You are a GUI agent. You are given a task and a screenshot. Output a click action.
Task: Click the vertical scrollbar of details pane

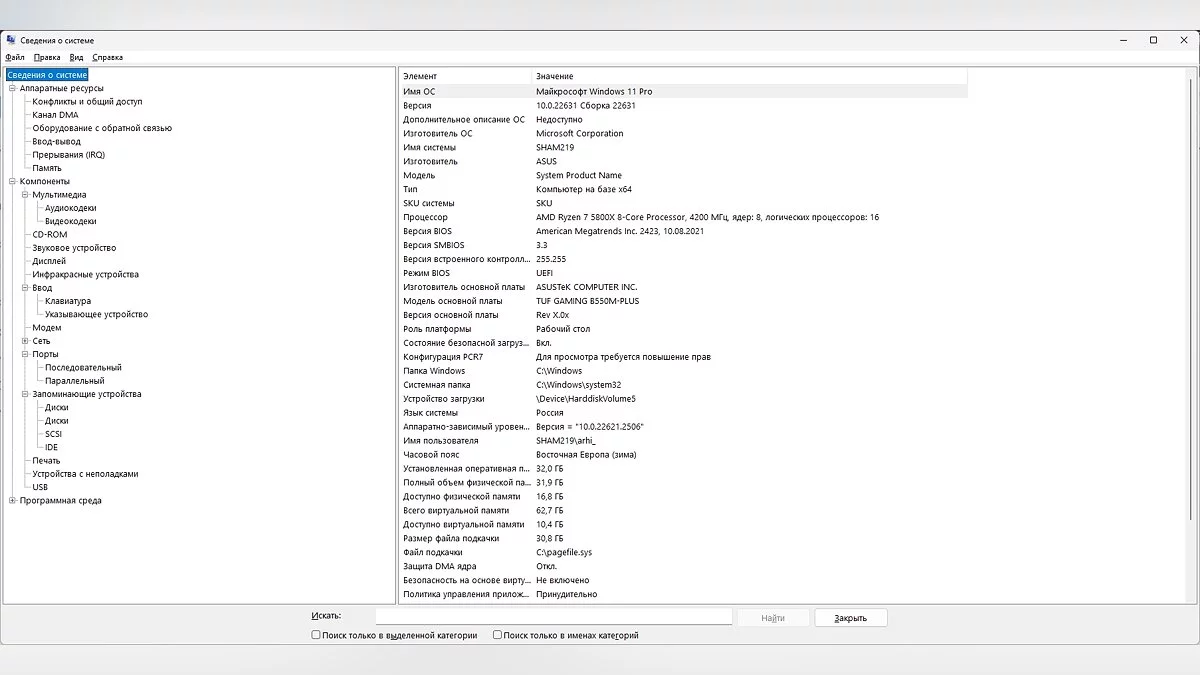[x=1190, y=300]
